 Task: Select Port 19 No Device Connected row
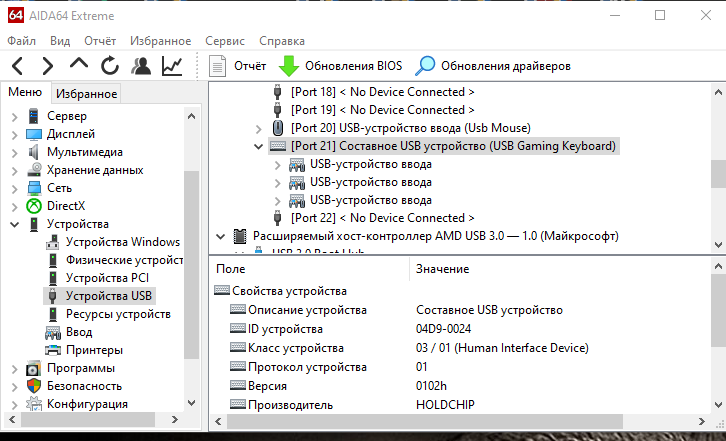(x=382, y=110)
